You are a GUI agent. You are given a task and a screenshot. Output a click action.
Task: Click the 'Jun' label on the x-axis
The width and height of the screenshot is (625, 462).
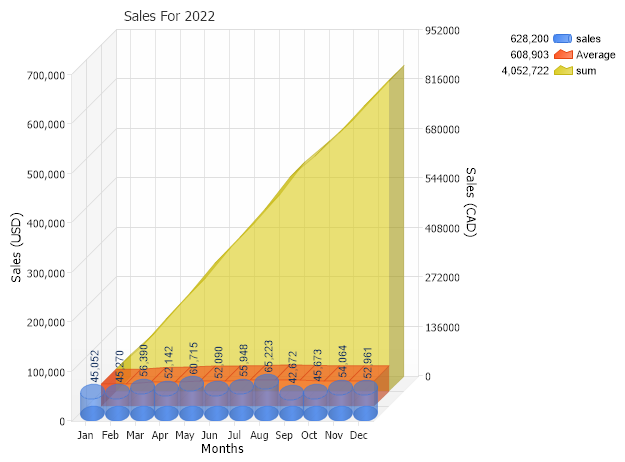[209, 436]
